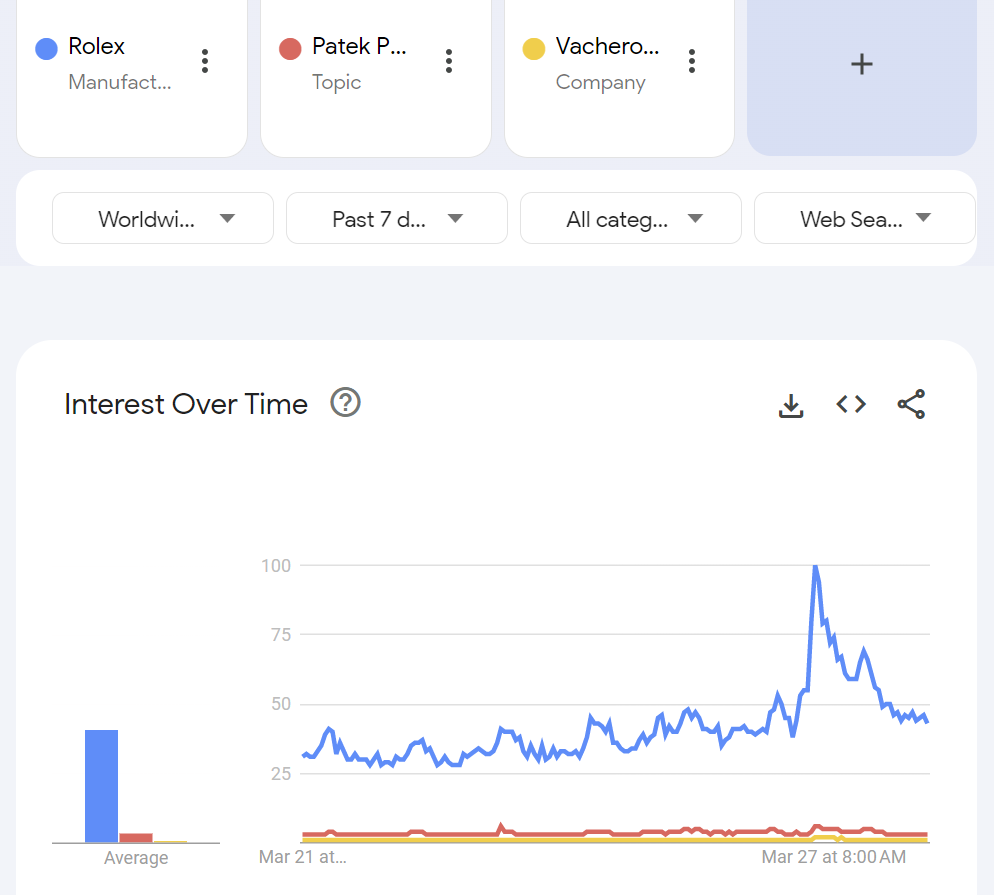Open the Web Search type dropdown
The height and width of the screenshot is (895, 994).
(865, 219)
